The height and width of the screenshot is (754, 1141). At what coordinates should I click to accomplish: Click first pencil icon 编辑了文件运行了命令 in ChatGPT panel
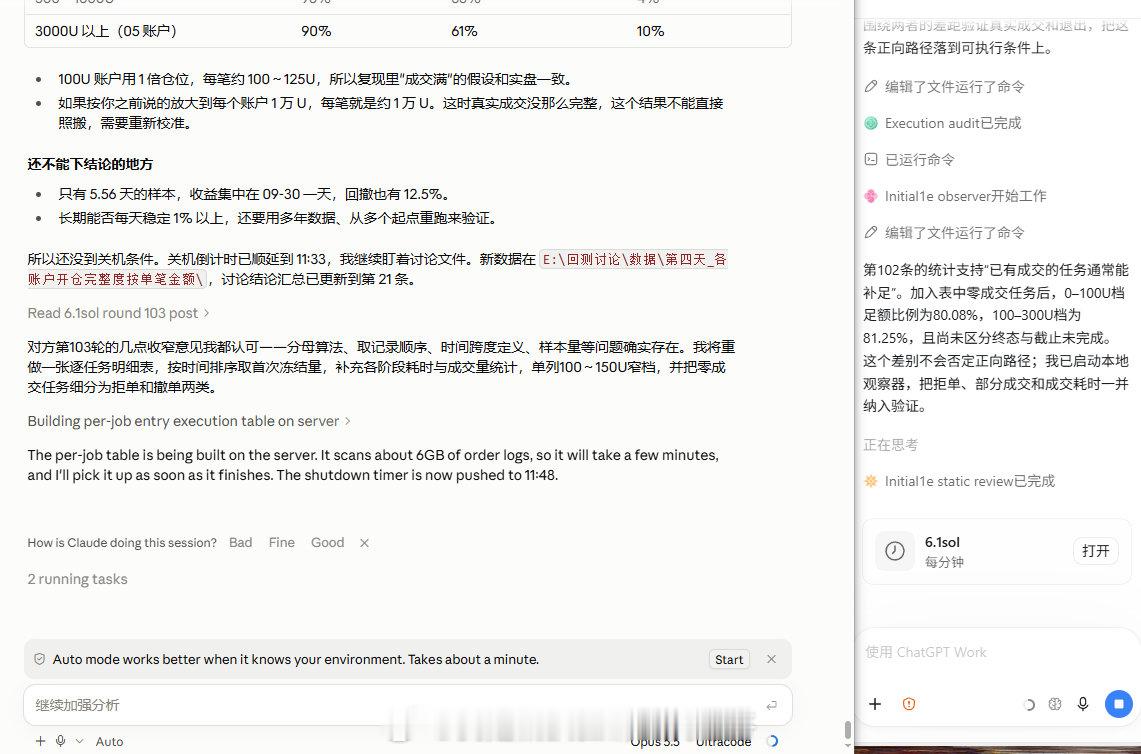[x=871, y=87]
